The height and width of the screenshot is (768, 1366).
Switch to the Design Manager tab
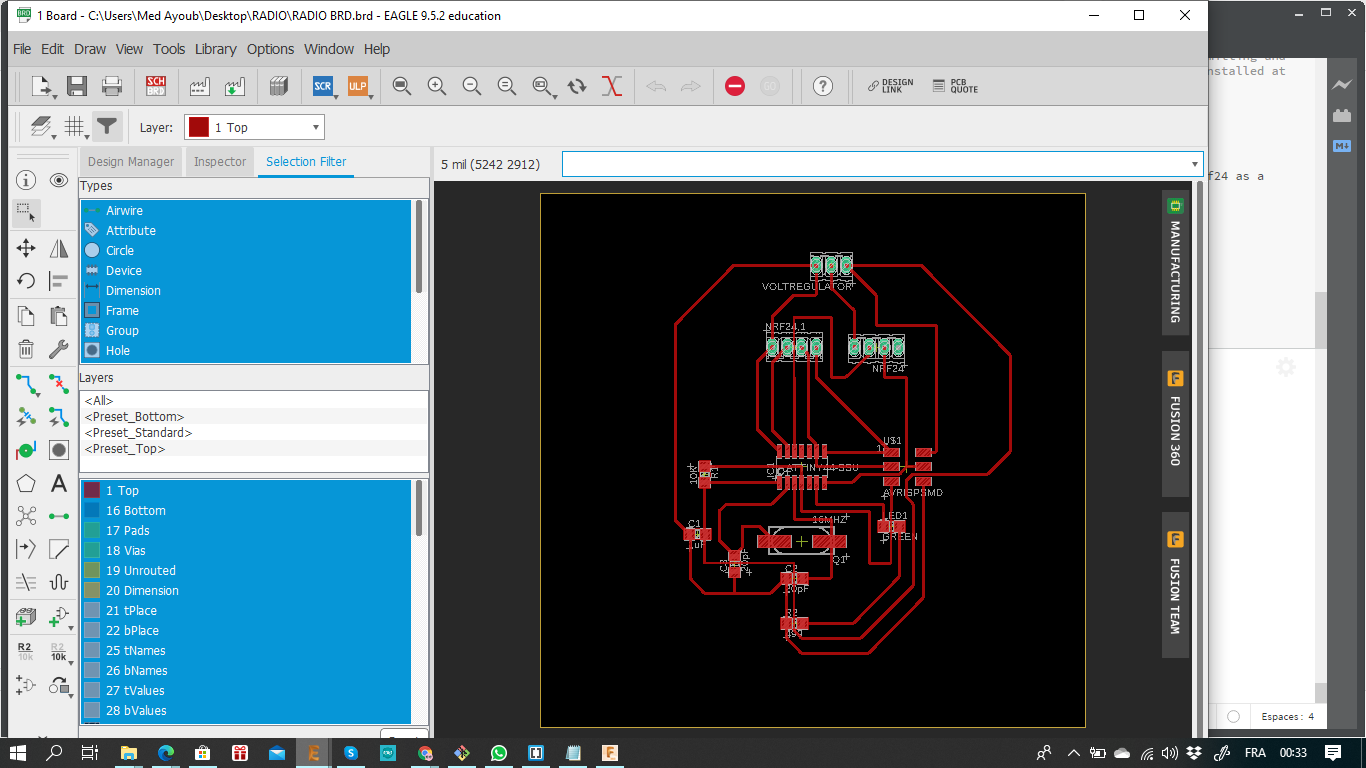(x=131, y=162)
